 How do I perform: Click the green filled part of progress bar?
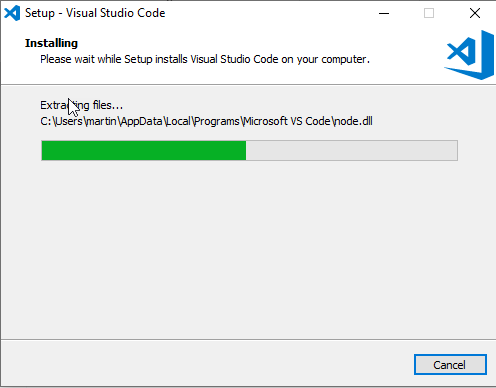click(x=144, y=151)
